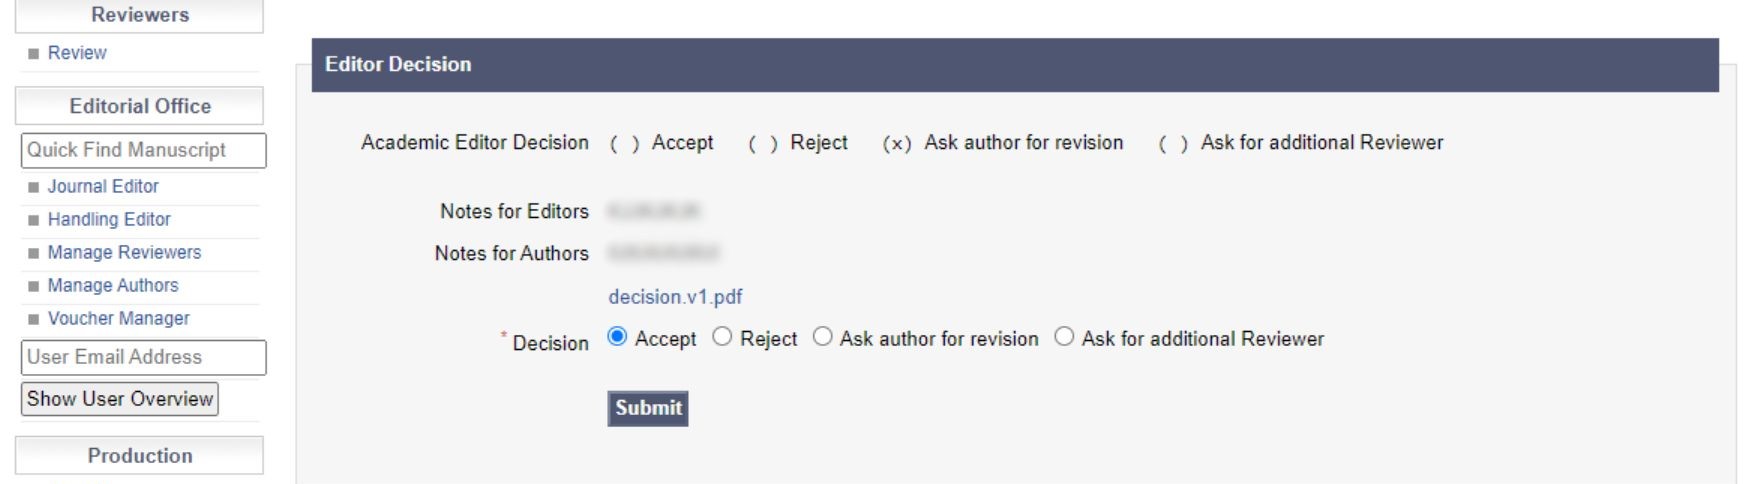The image size is (1761, 484).
Task: Go to Journal Editor page
Action: click(103, 186)
